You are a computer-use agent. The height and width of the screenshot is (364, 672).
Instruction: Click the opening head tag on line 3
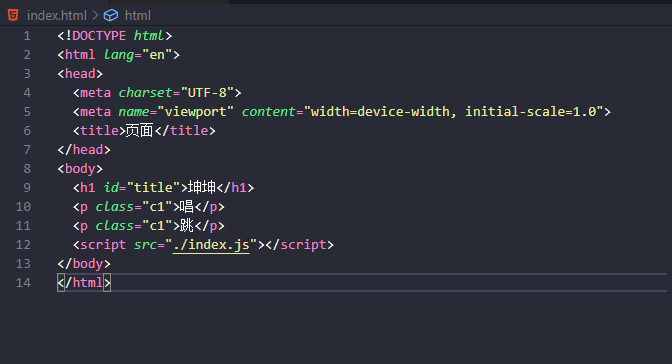[x=80, y=74]
